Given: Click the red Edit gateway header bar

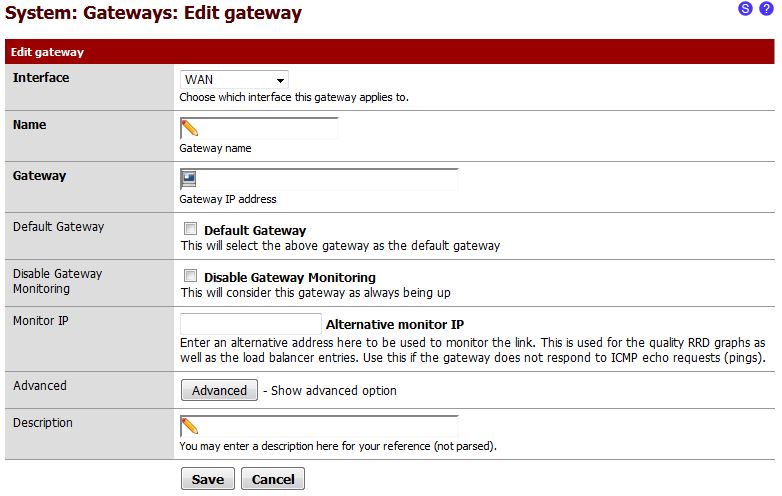Looking at the screenshot, I should [x=390, y=52].
